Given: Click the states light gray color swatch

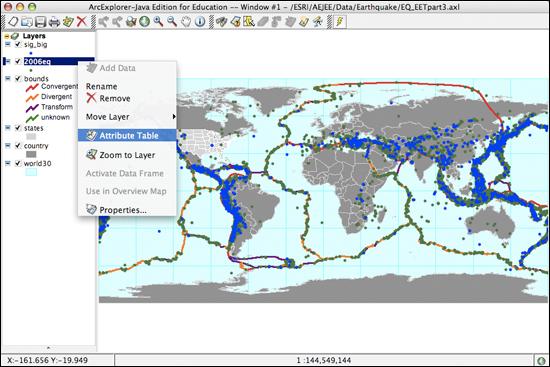Looking at the screenshot, I should point(31,136).
